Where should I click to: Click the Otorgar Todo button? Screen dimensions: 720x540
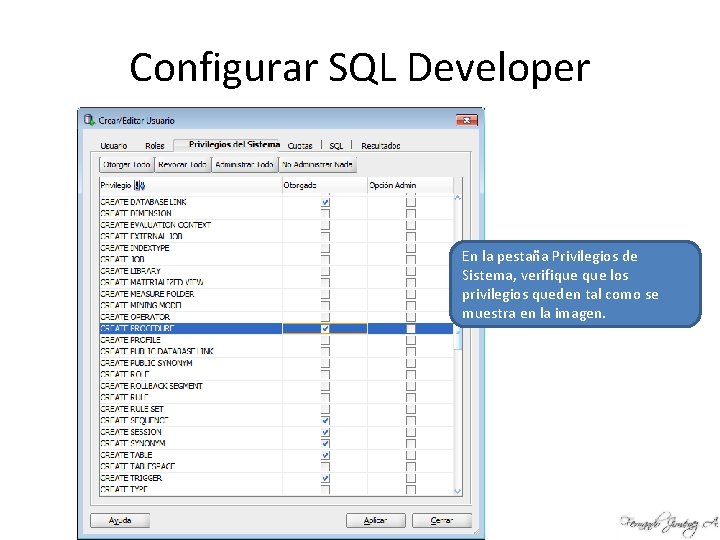click(x=127, y=164)
